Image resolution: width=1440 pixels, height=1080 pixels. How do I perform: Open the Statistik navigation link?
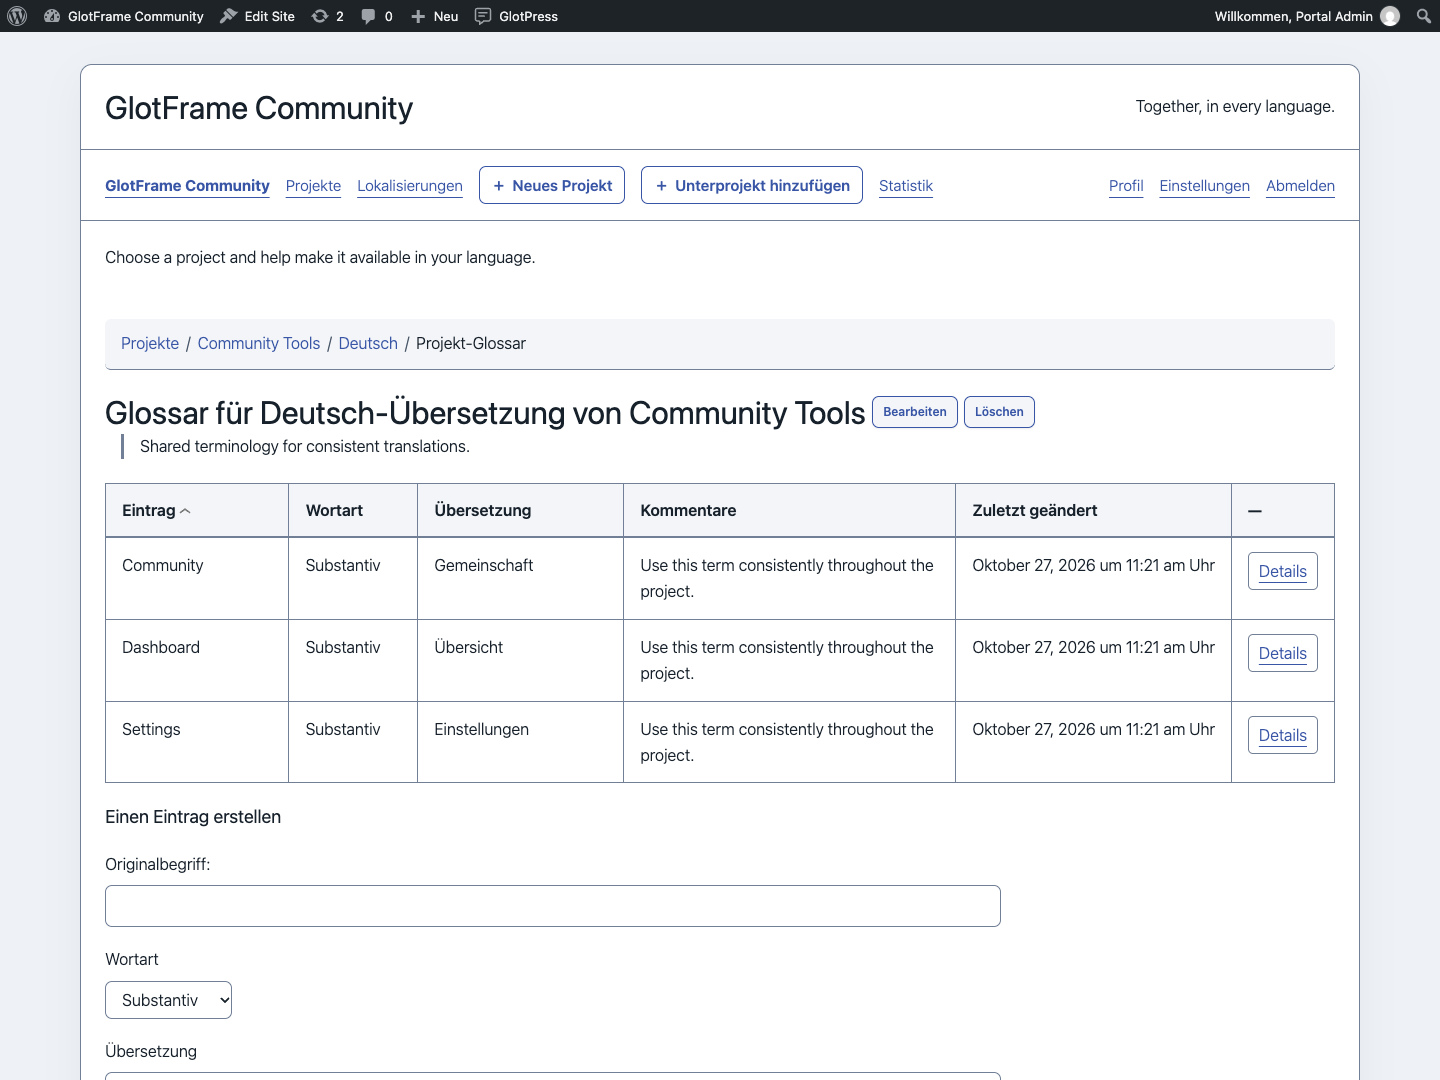tap(906, 186)
